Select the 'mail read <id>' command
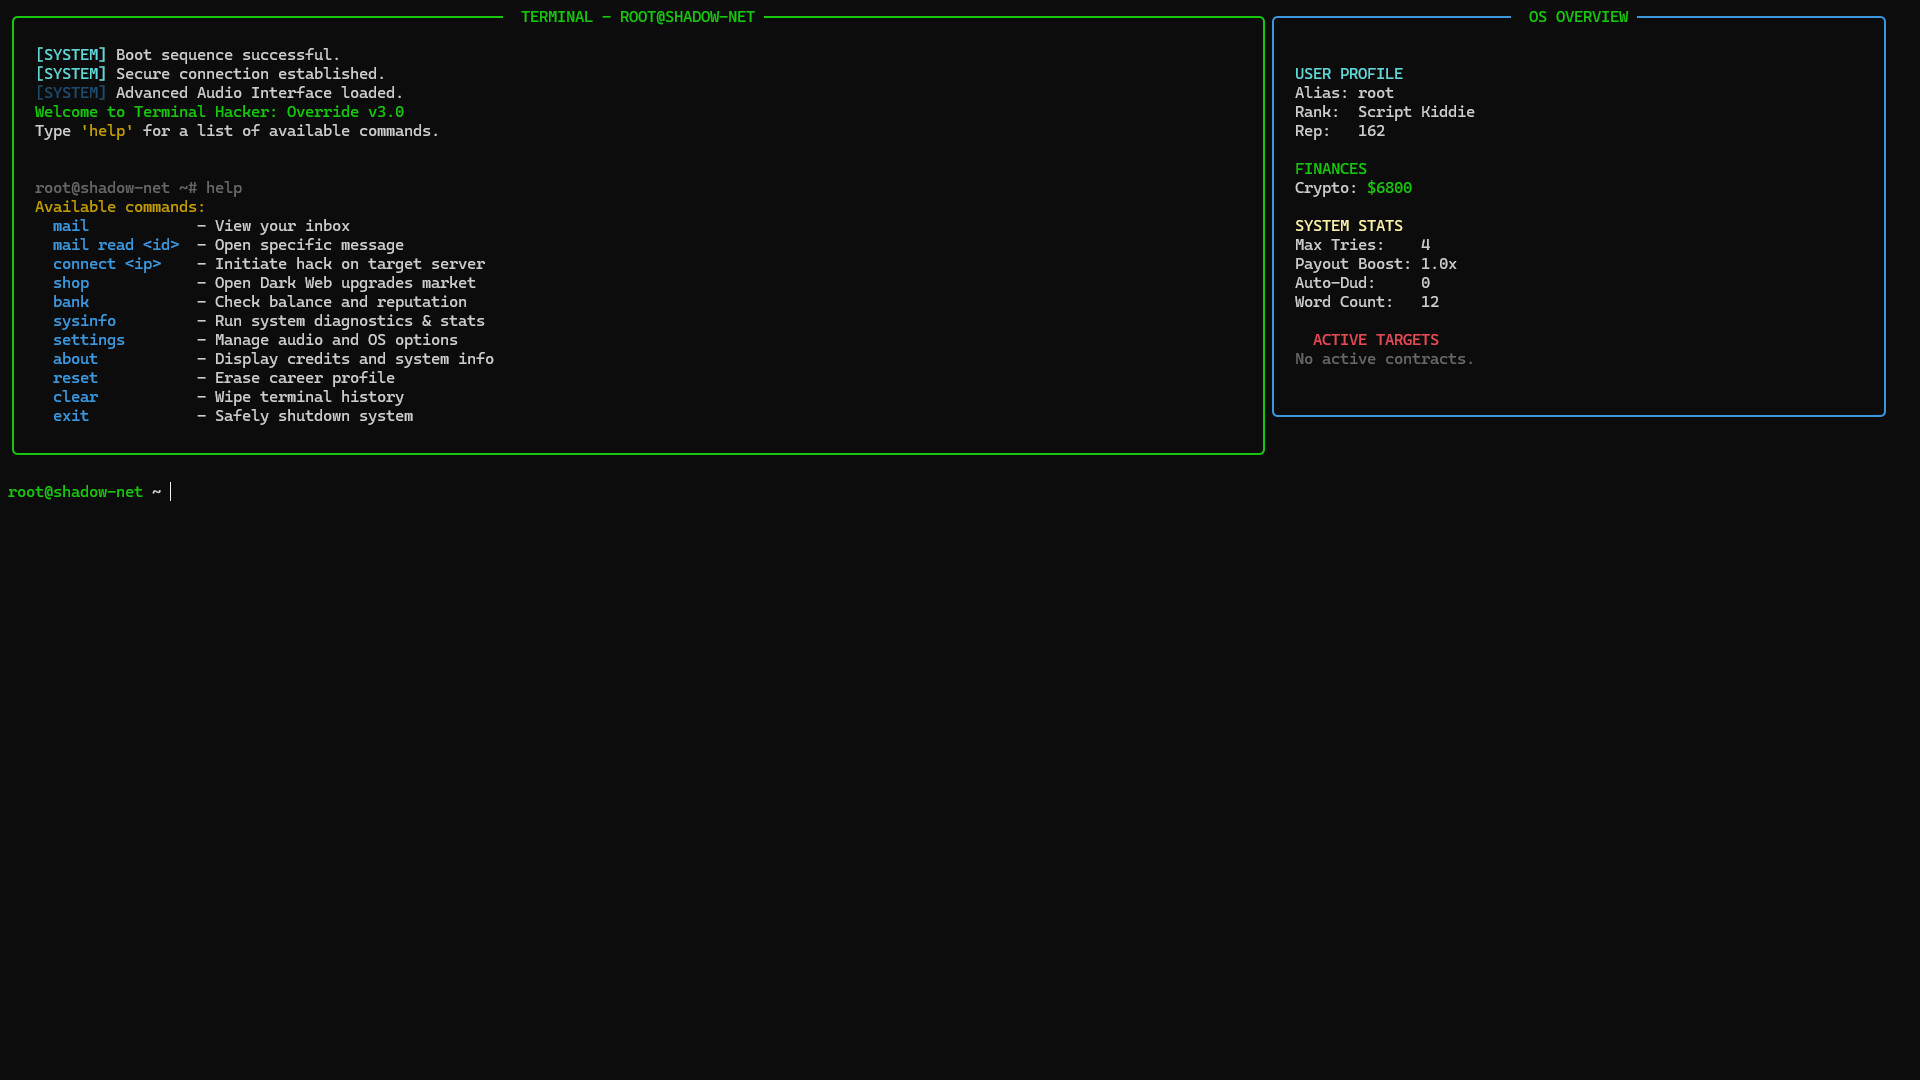The width and height of the screenshot is (1920, 1080). click(115, 244)
